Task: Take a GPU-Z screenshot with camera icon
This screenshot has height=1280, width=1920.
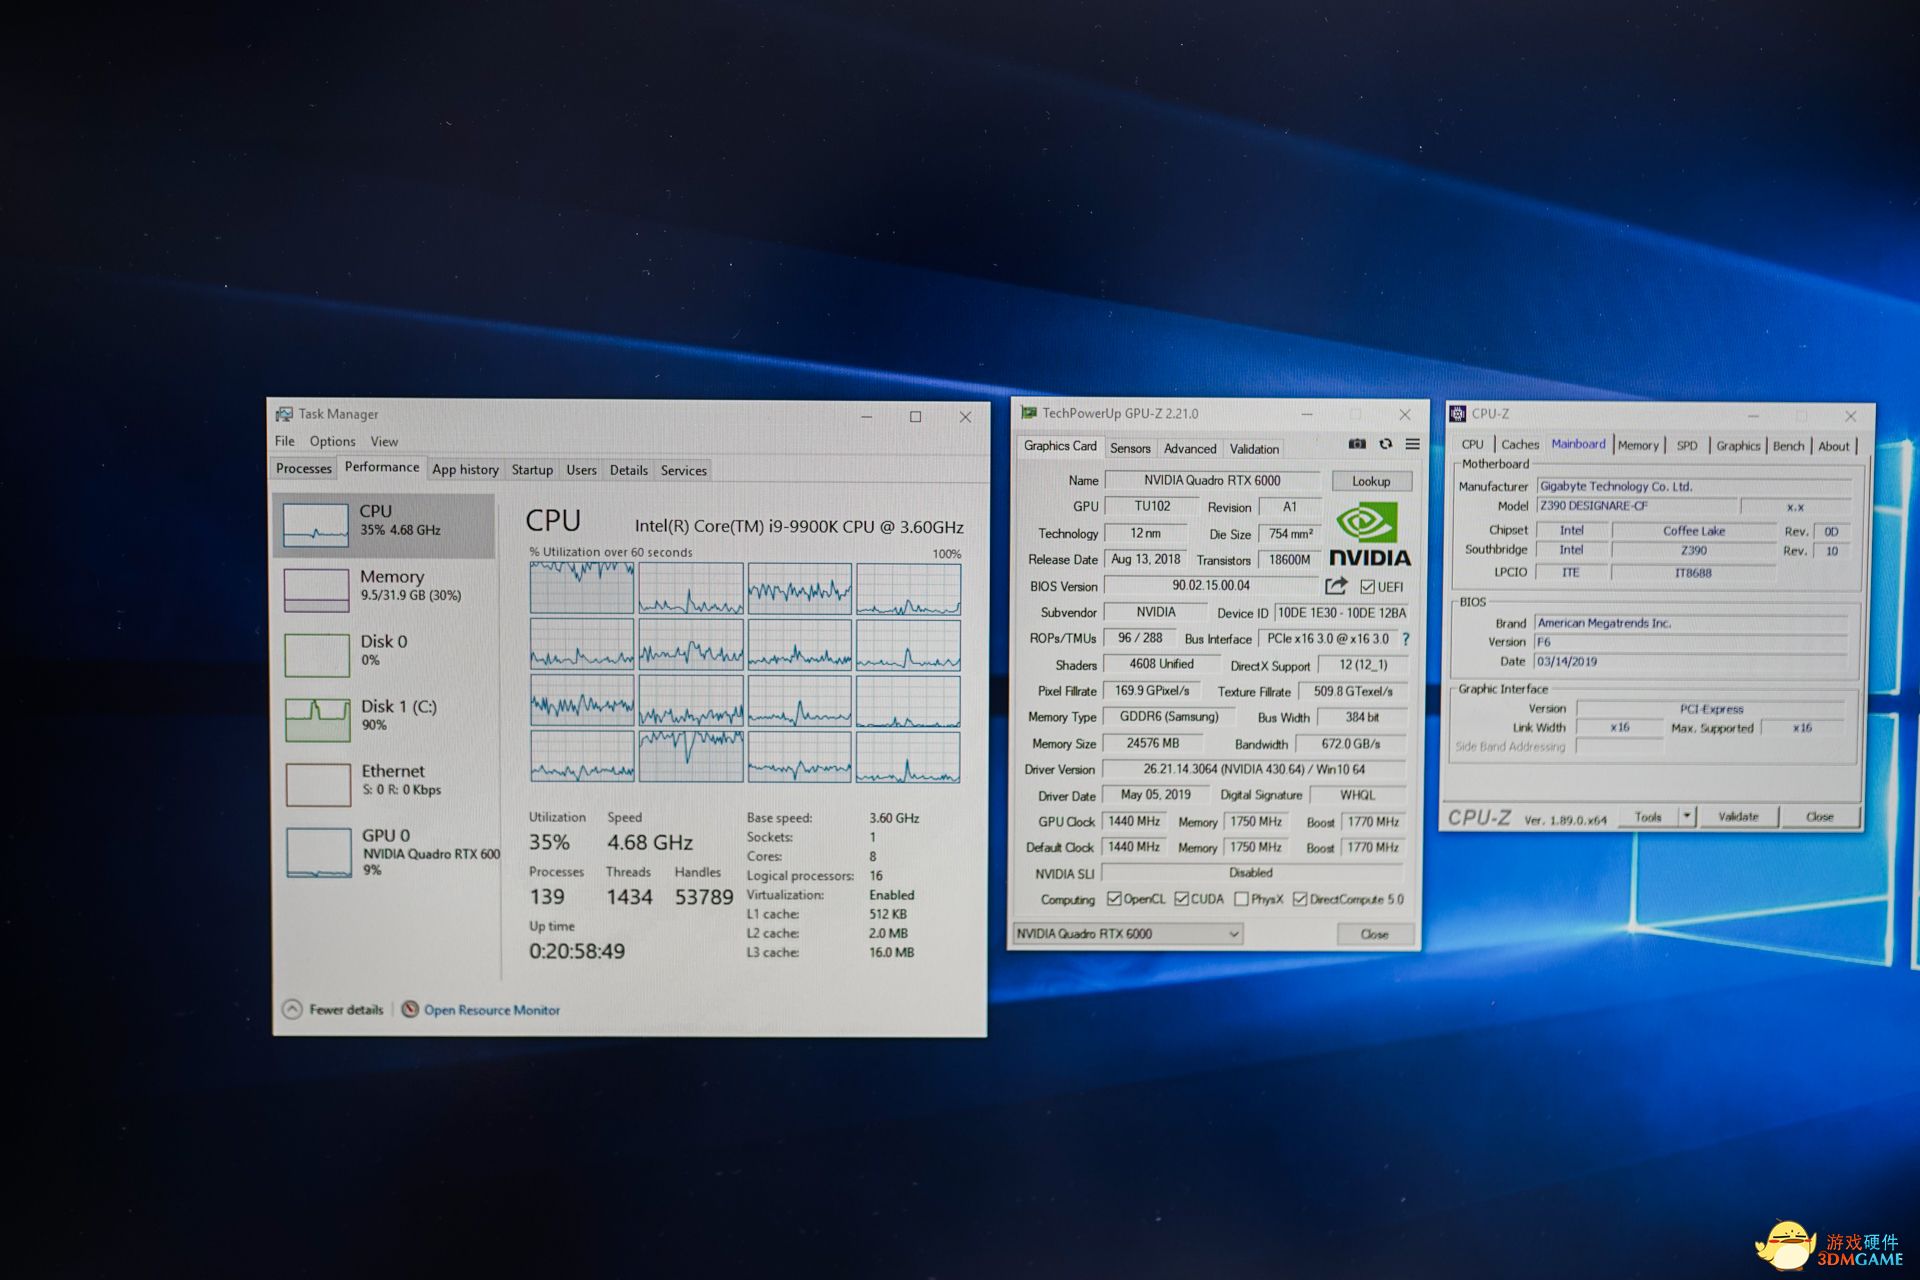Action: coord(1356,444)
